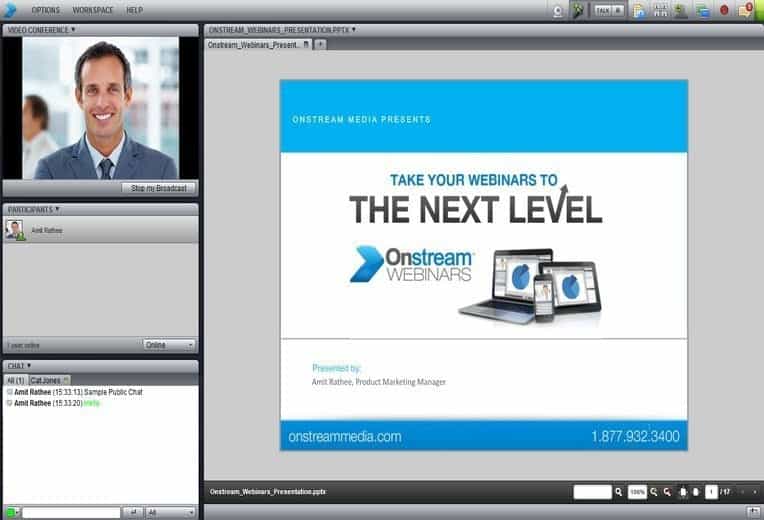Viewport: 764px width, 520px height.
Task: Open the OPTIONS menu
Action: [x=45, y=10]
